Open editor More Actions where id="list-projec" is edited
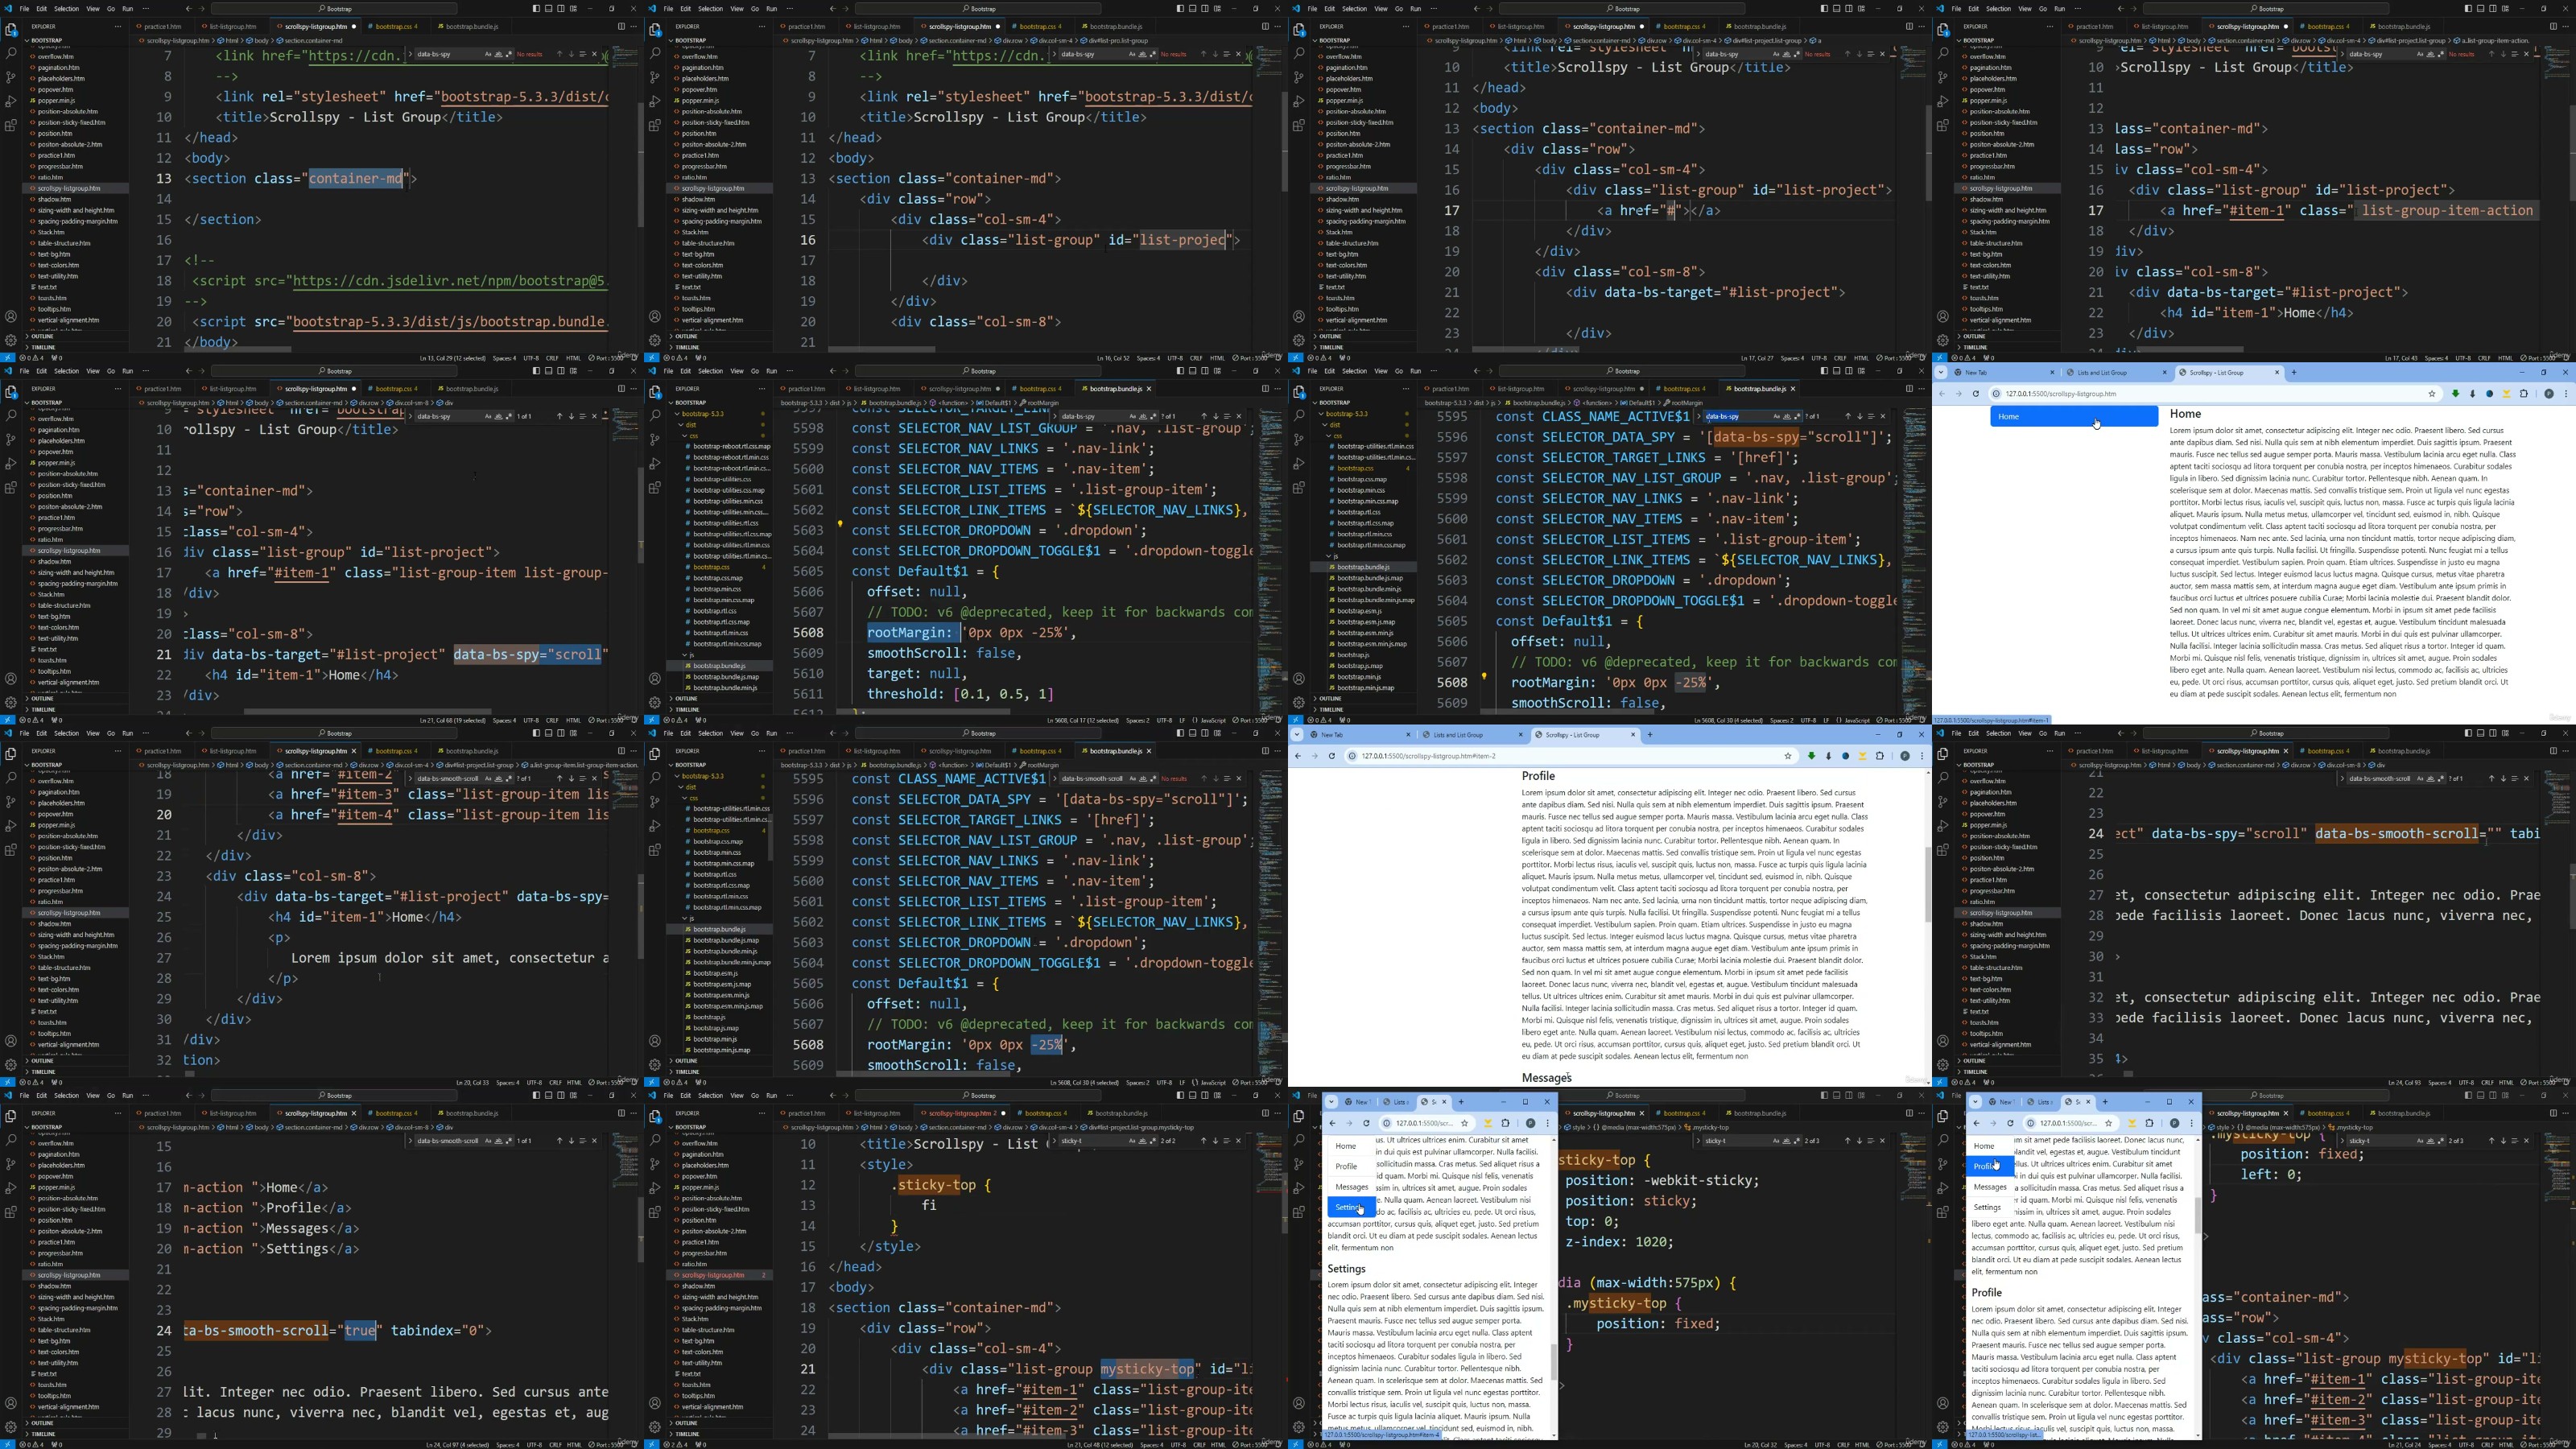Viewport: 2576px width, 1449px height. 1277,27
